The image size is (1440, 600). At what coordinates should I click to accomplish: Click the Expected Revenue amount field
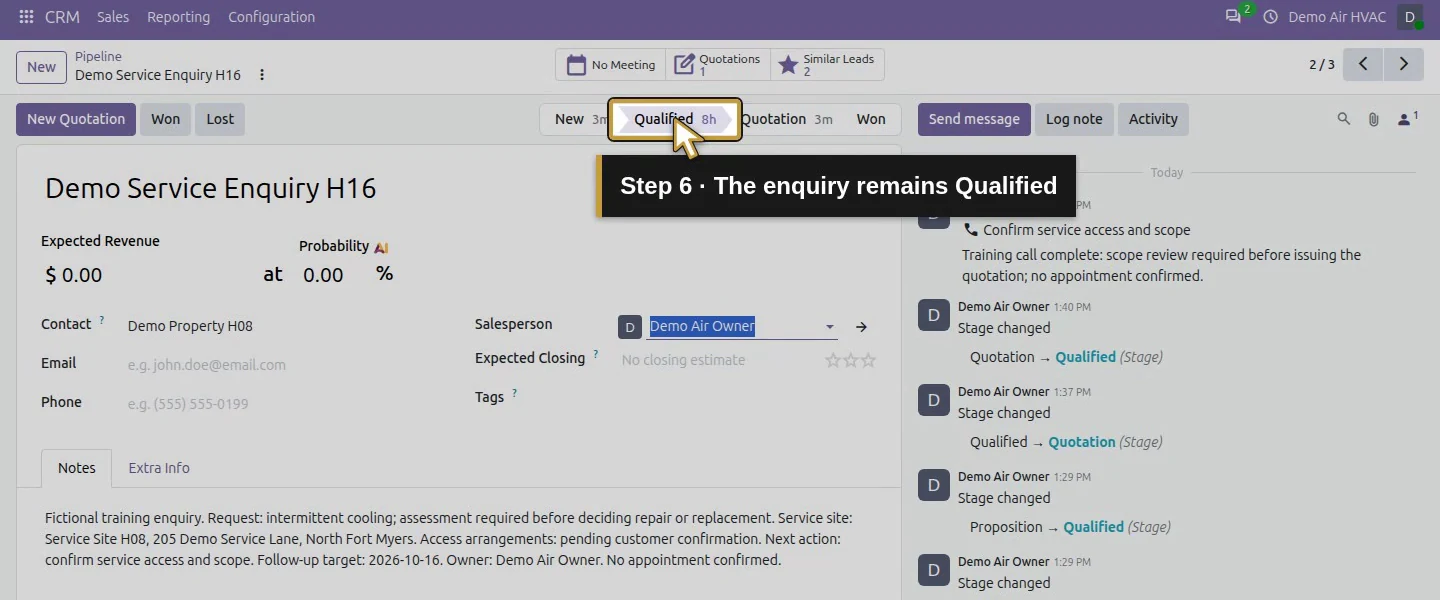[x=150, y=275]
